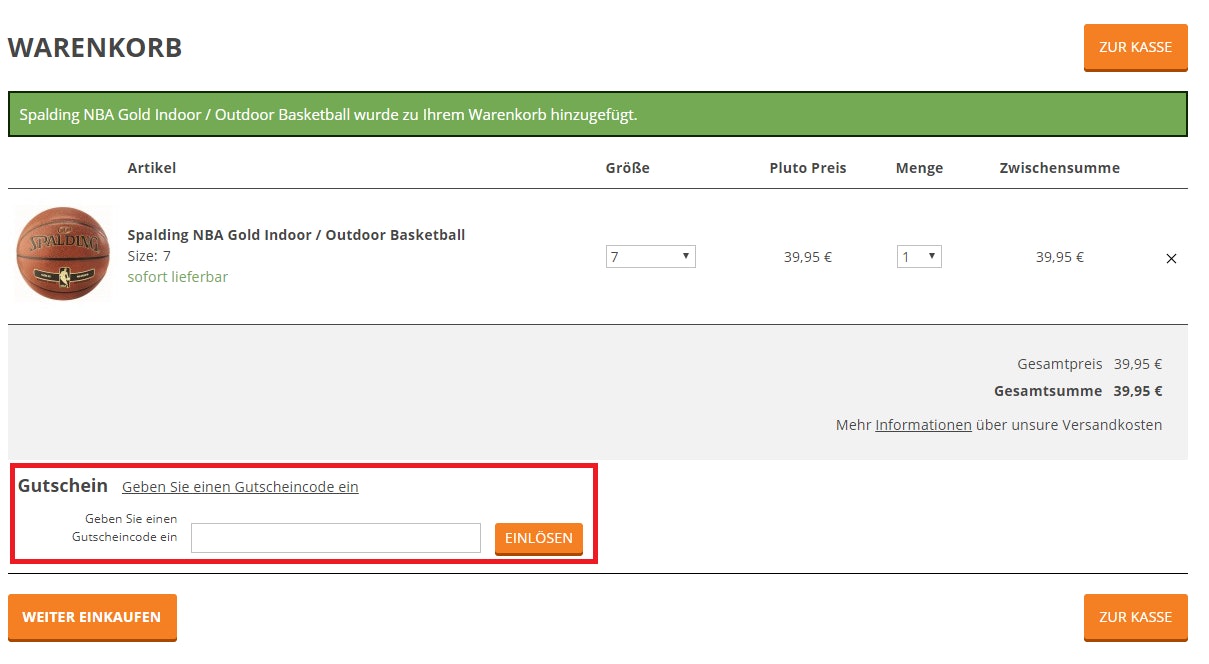Open the Größe size dropdown
Image resolution: width=1209 pixels, height=664 pixels.
click(x=651, y=257)
